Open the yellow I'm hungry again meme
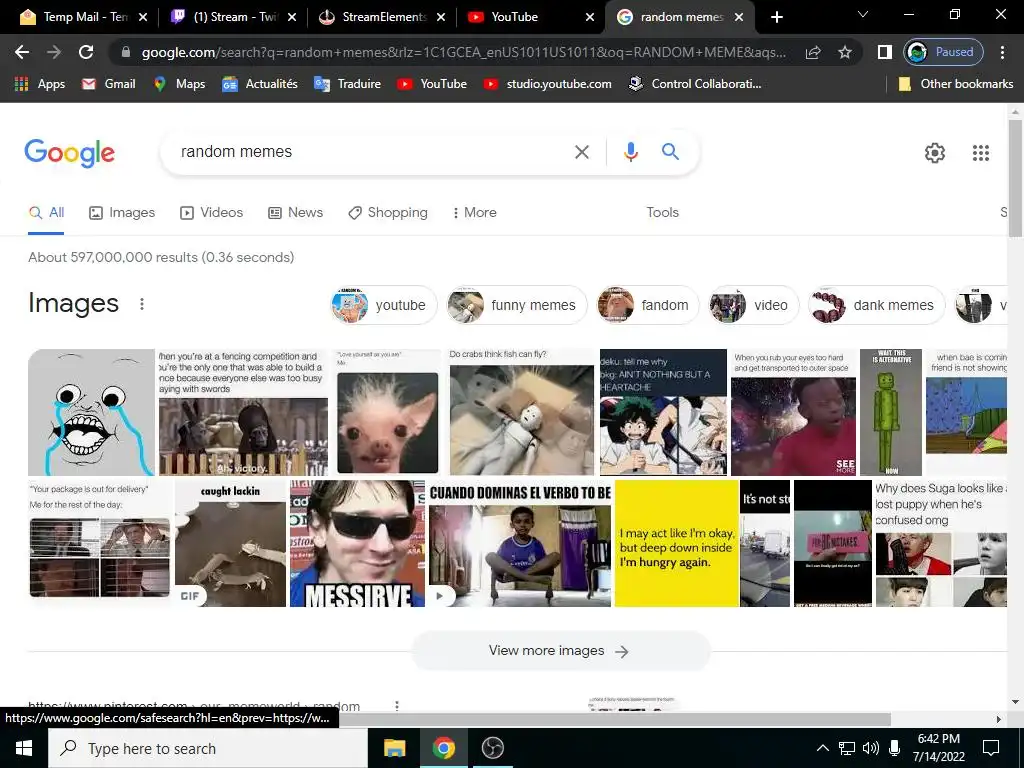Image resolution: width=1024 pixels, height=768 pixels. coord(677,543)
